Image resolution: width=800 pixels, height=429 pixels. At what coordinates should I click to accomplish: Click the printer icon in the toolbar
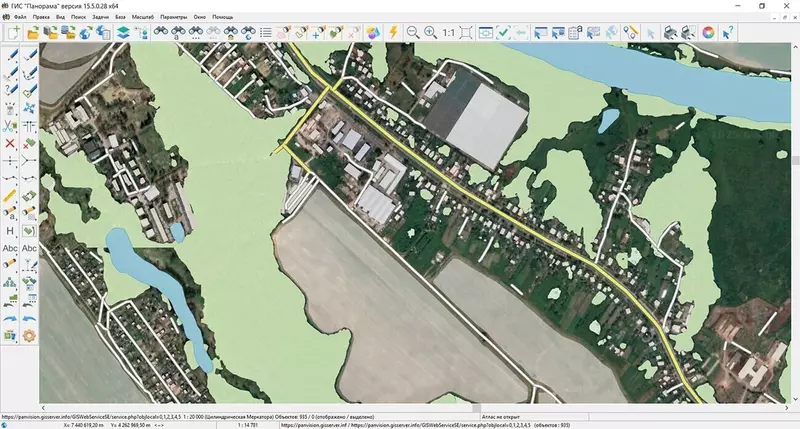(670, 33)
